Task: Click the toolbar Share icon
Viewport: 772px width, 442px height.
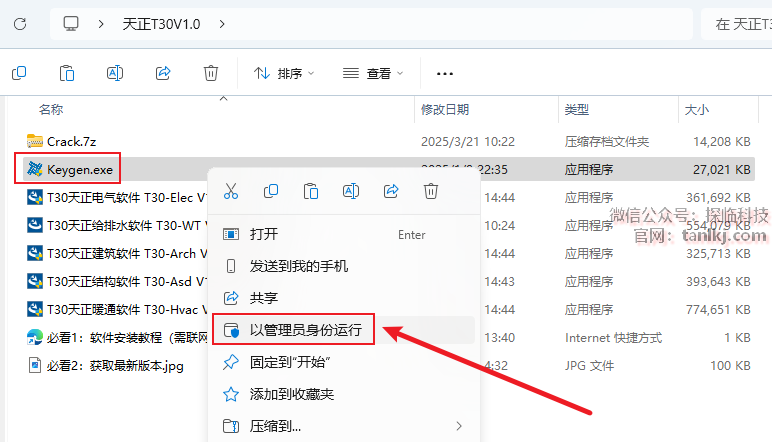Action: (163, 73)
